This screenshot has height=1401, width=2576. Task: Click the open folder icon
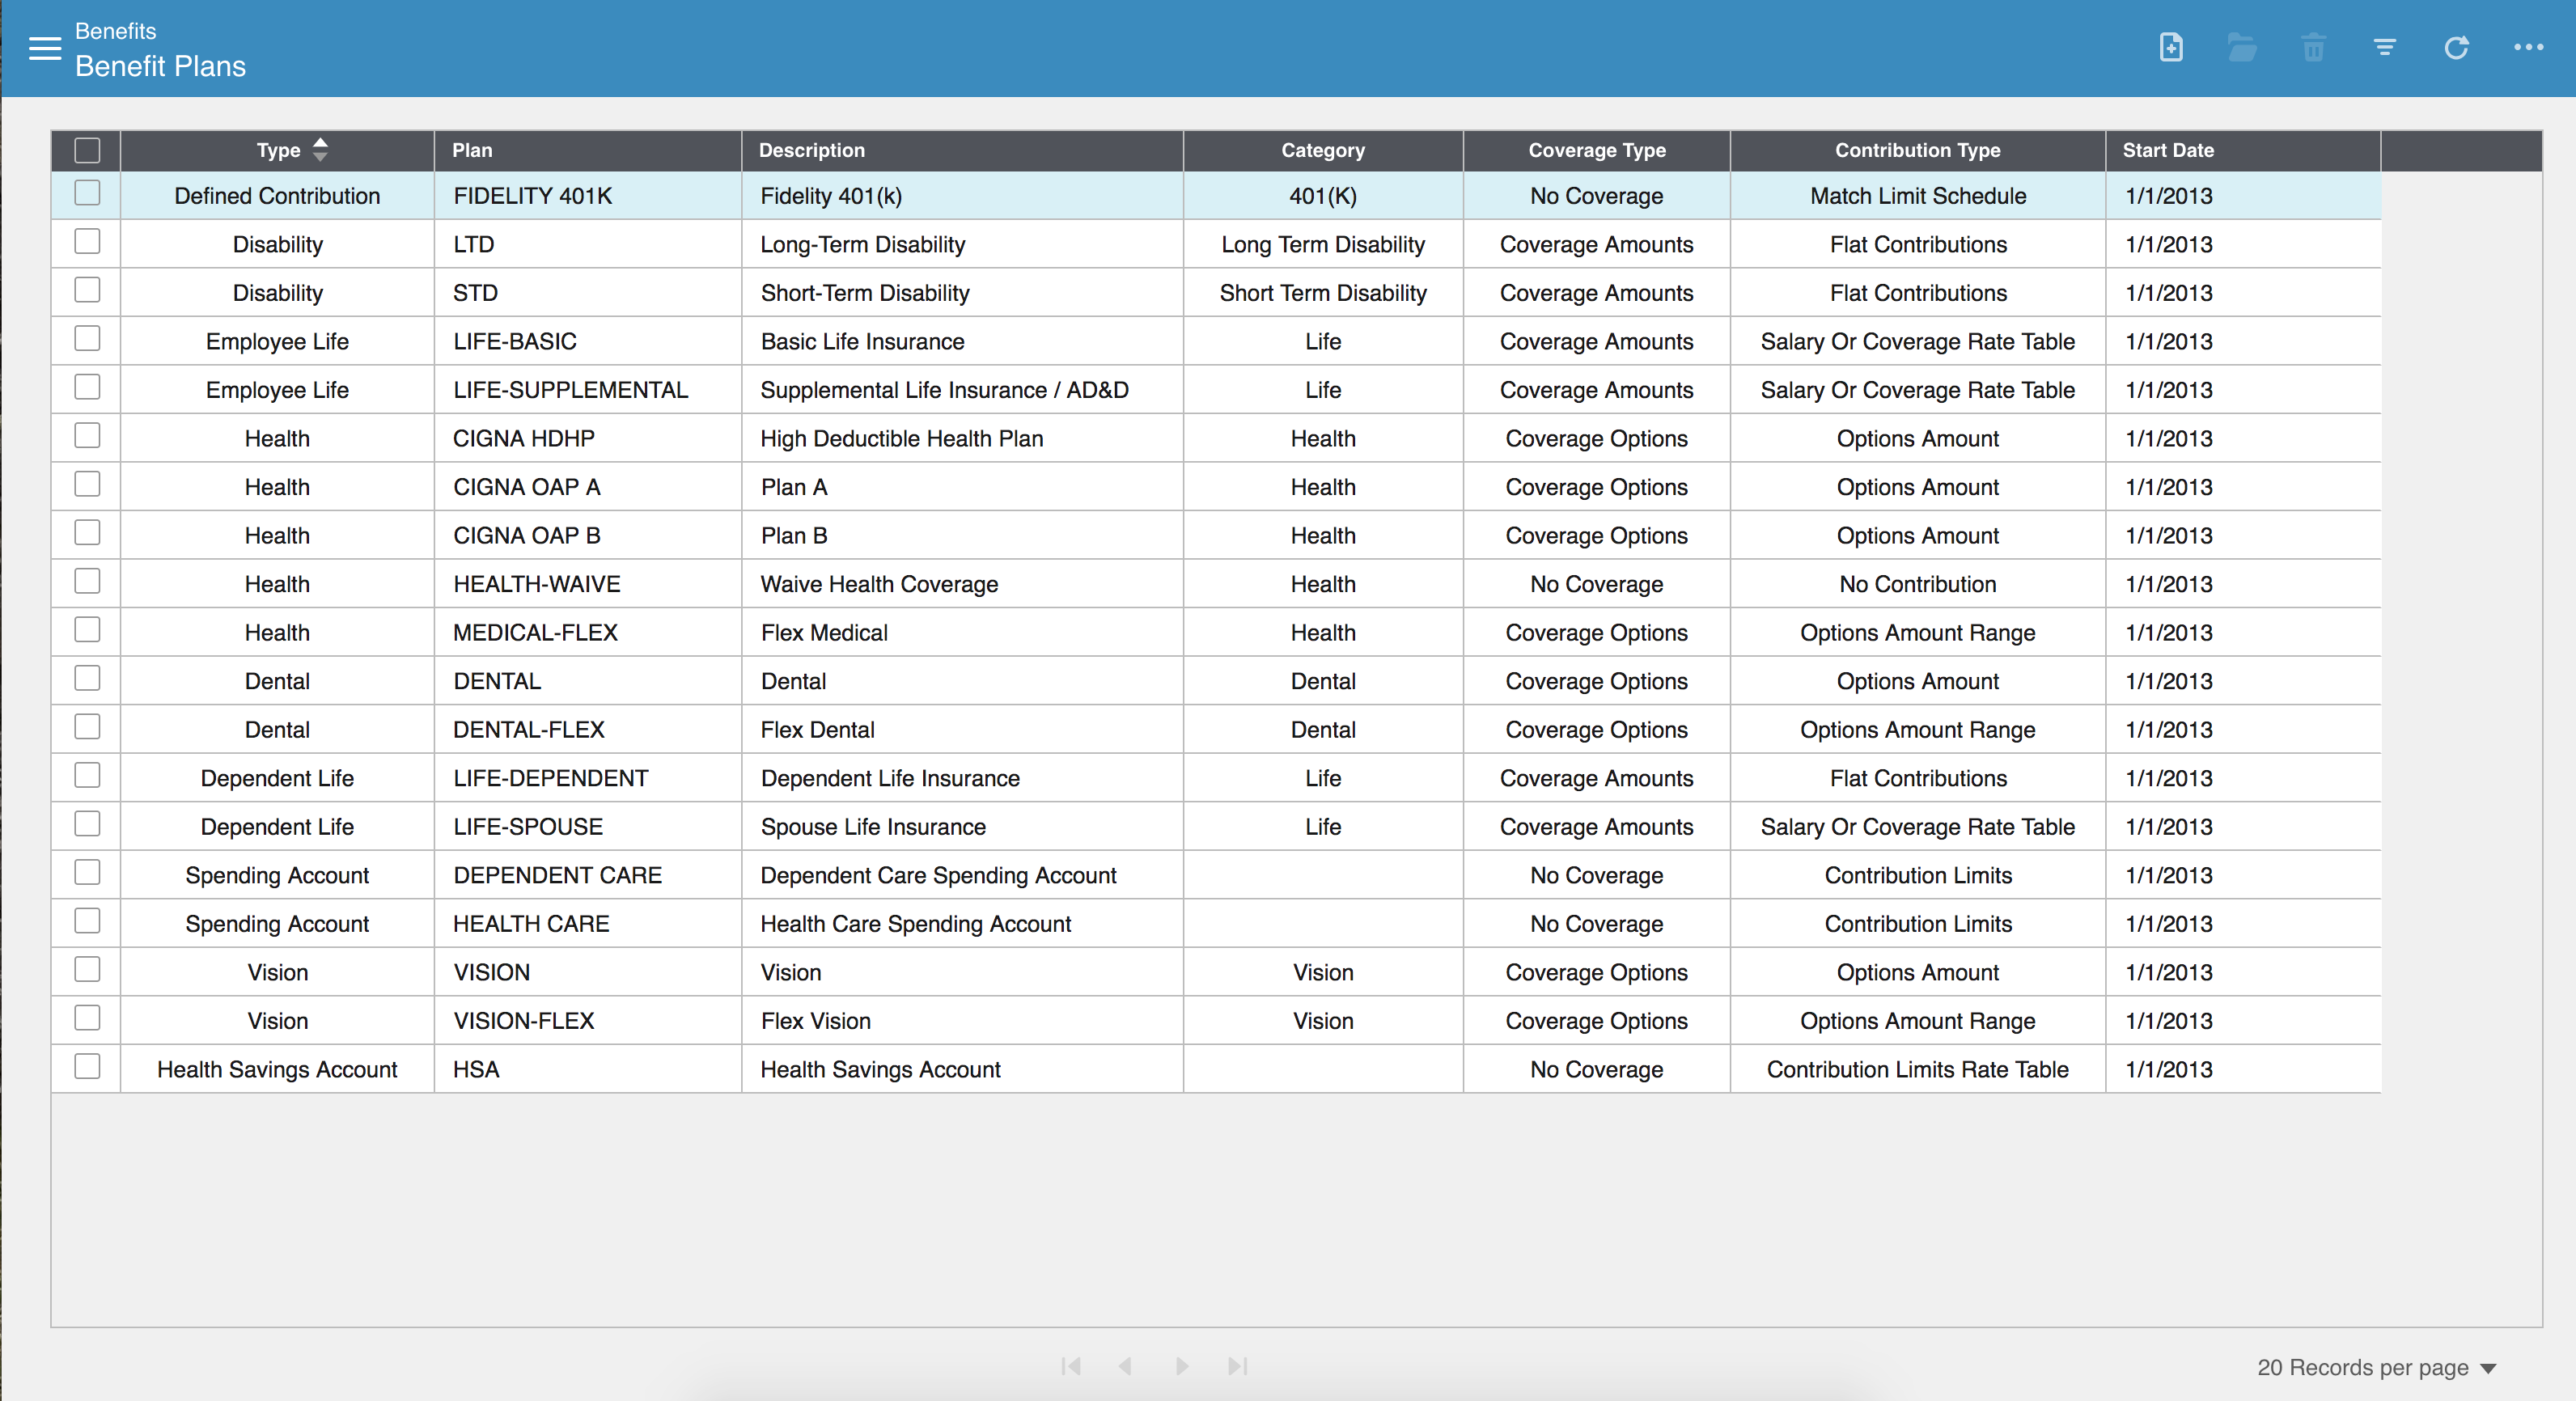(2242, 47)
